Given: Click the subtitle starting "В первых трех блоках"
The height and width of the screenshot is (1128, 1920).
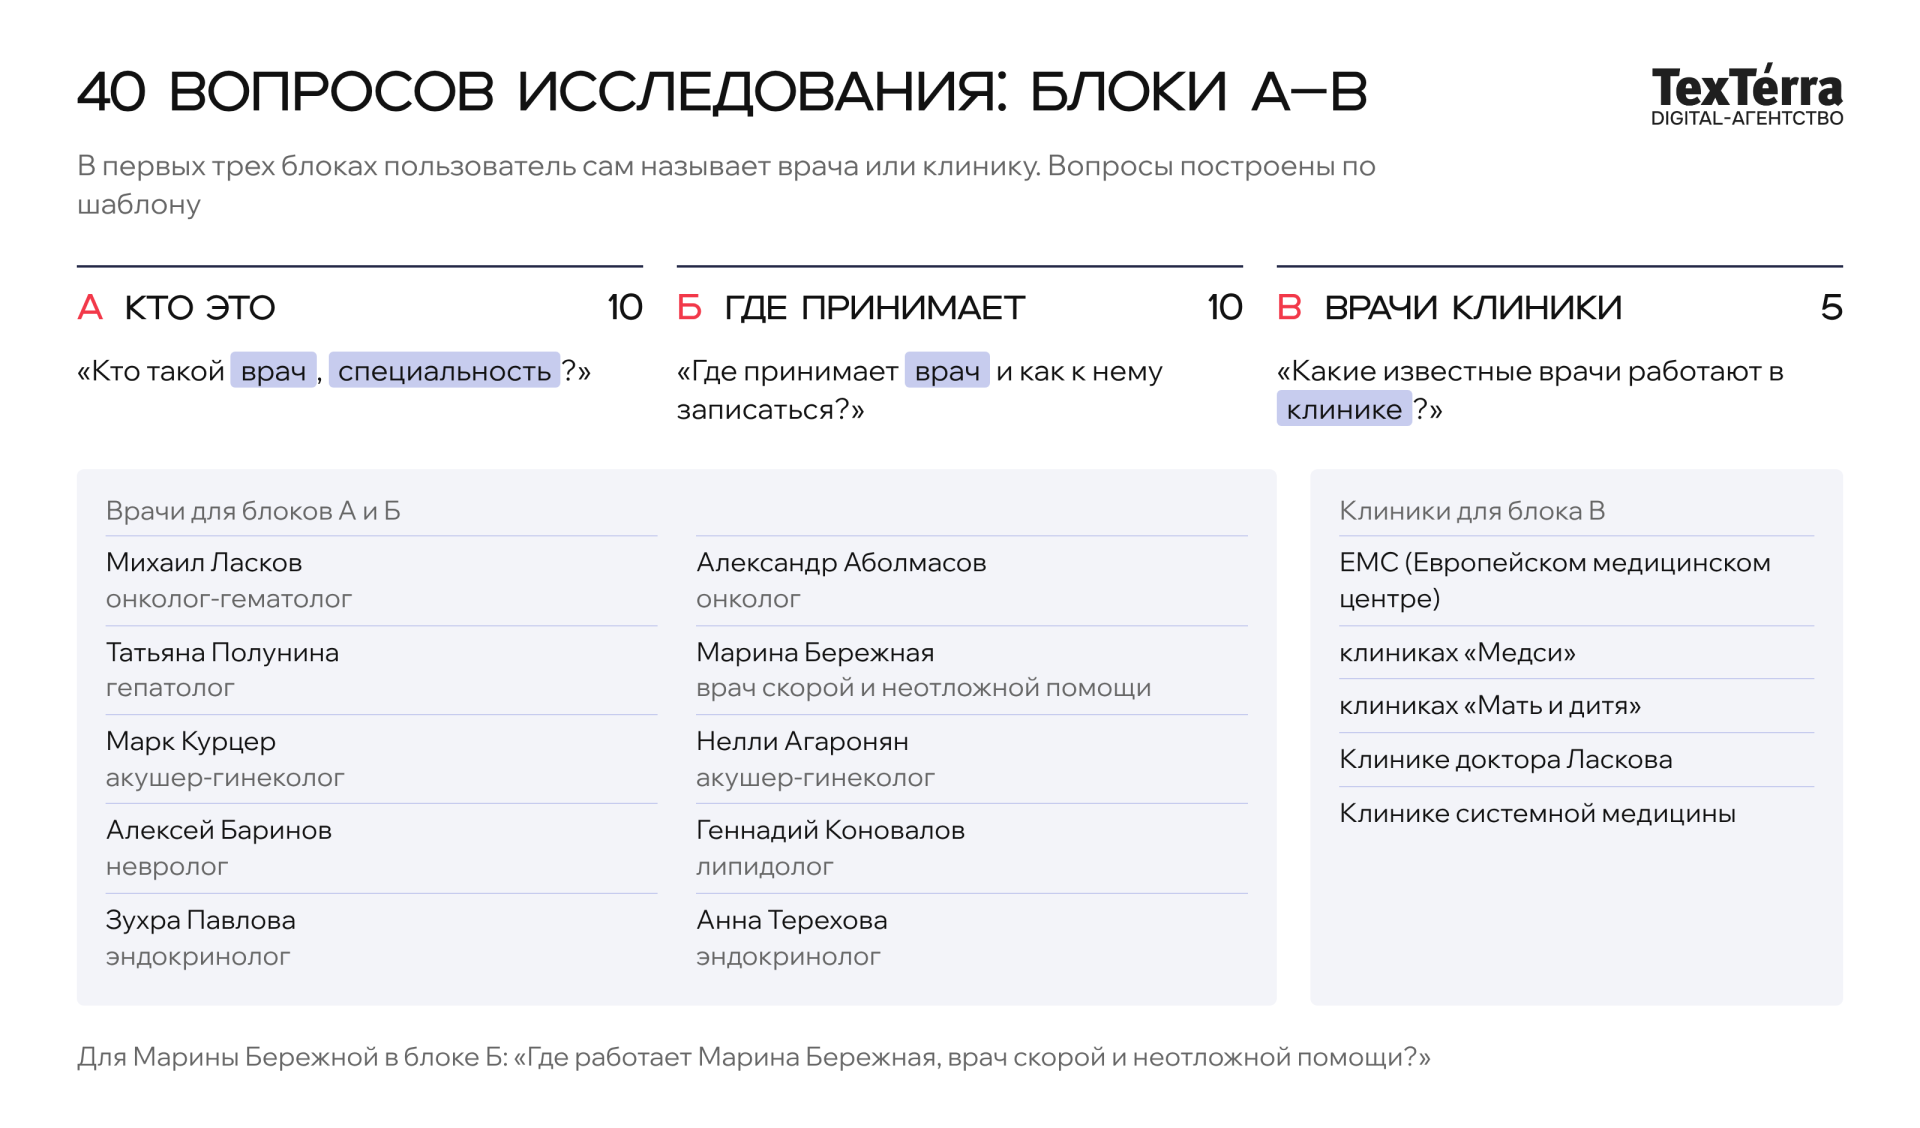Looking at the screenshot, I should (x=726, y=185).
